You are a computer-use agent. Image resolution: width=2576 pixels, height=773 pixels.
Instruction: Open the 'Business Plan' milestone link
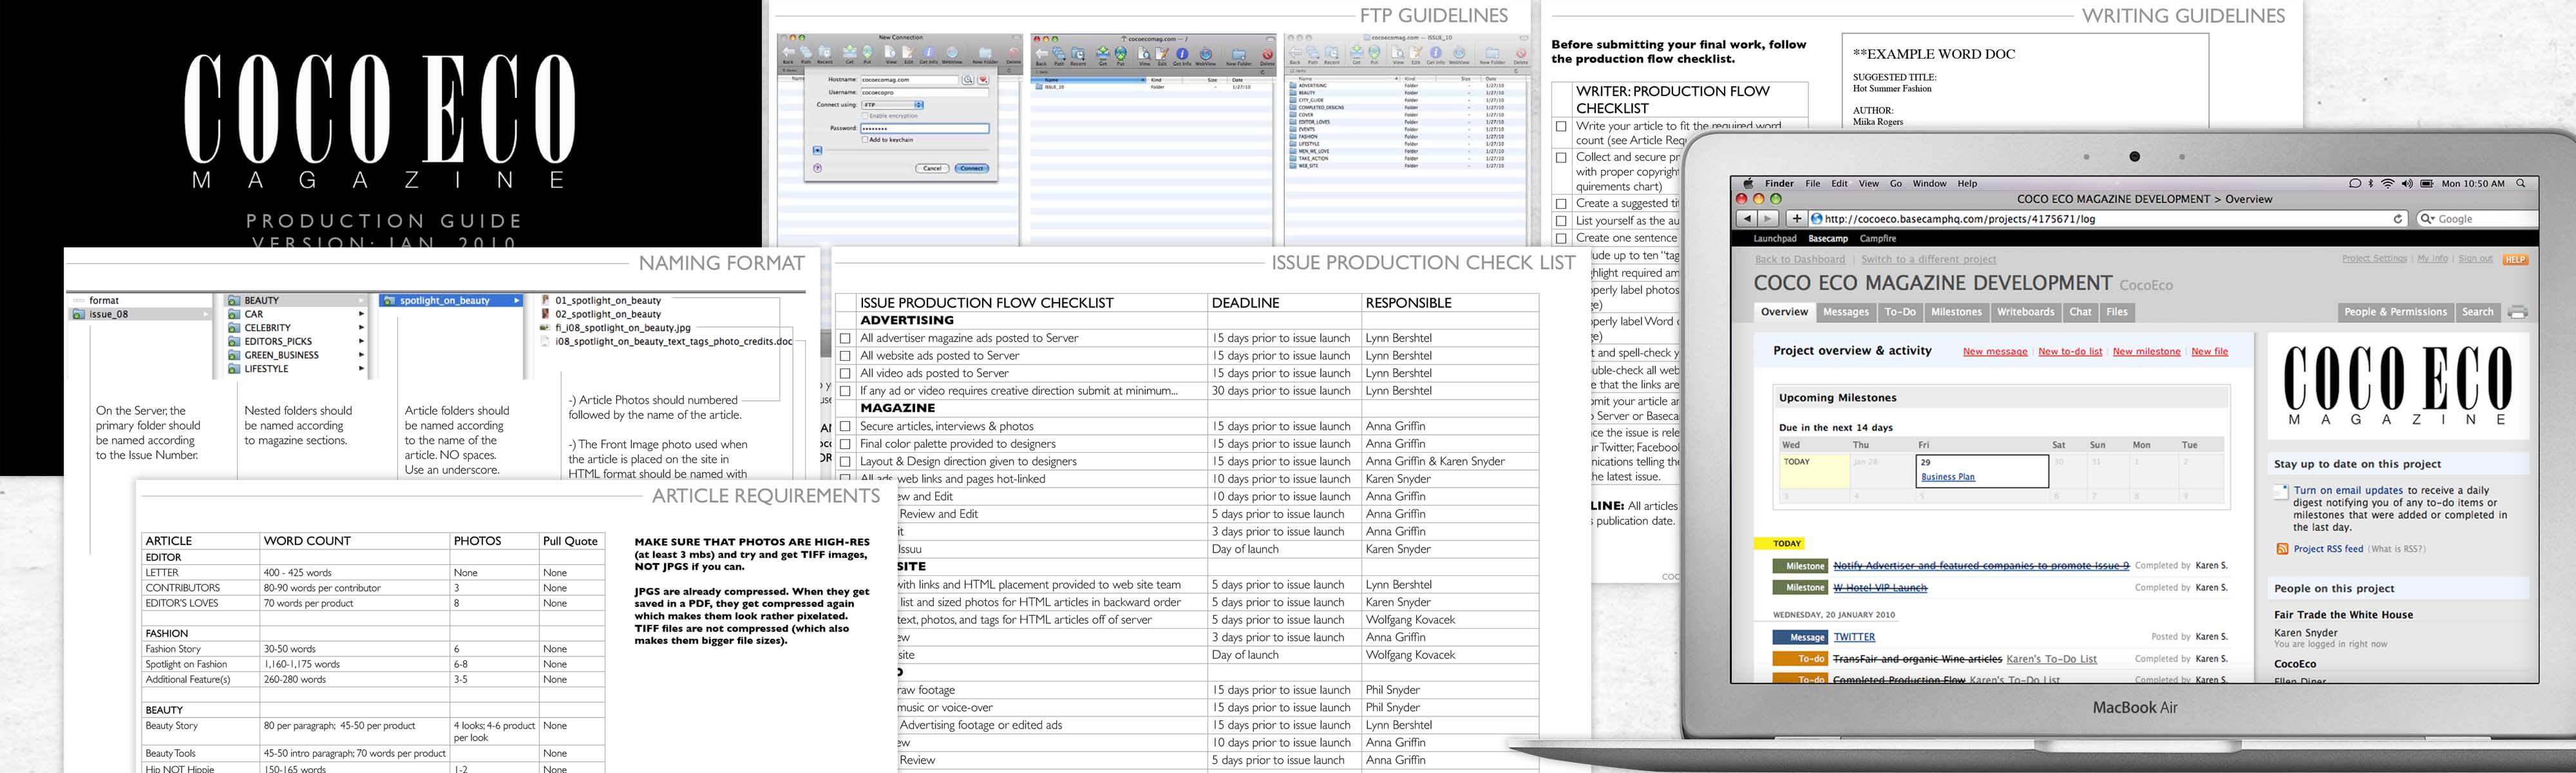coord(1948,477)
